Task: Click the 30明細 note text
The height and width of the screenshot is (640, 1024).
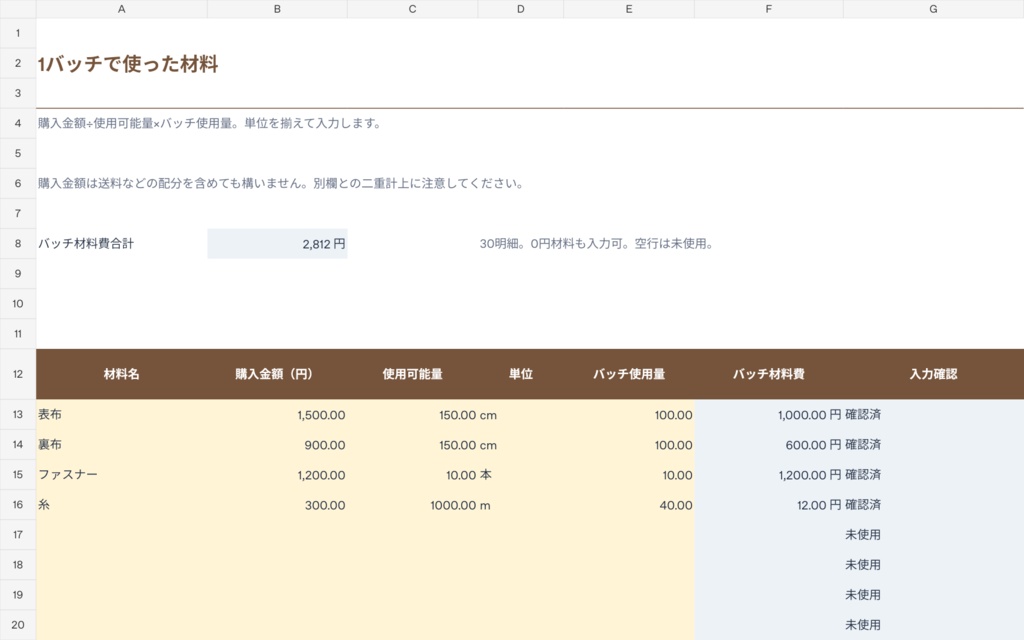Action: (596, 244)
